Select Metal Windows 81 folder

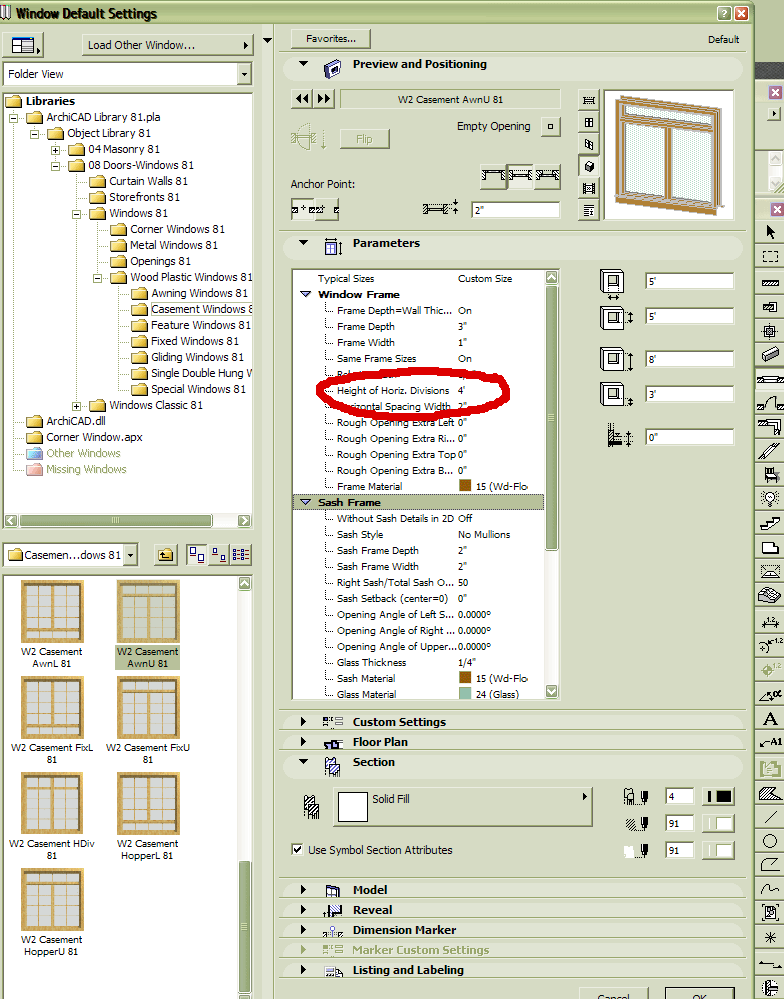[173, 245]
